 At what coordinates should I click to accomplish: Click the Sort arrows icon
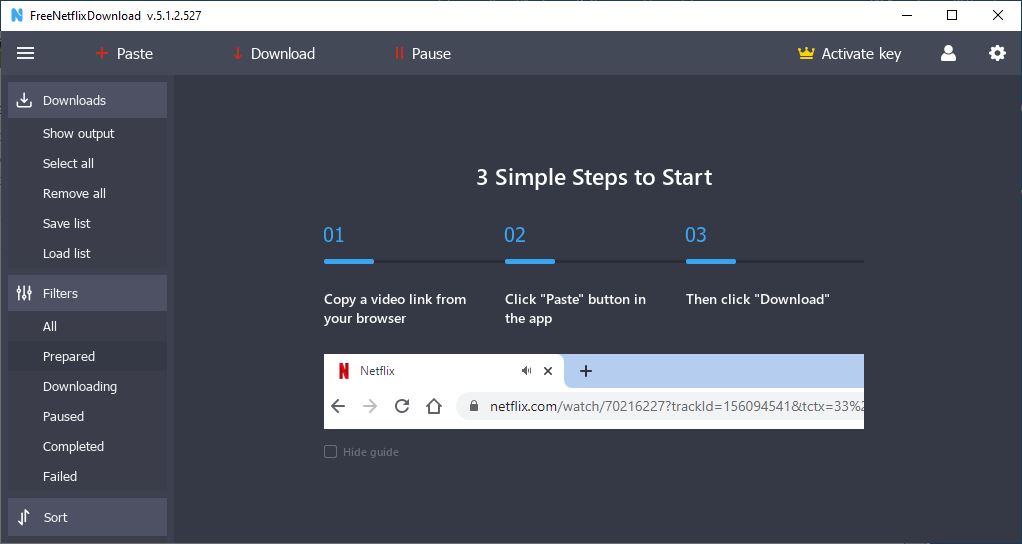pos(24,517)
